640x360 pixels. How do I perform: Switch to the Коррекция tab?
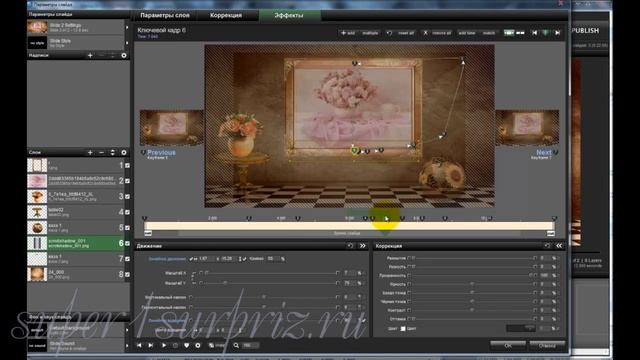coord(226,15)
